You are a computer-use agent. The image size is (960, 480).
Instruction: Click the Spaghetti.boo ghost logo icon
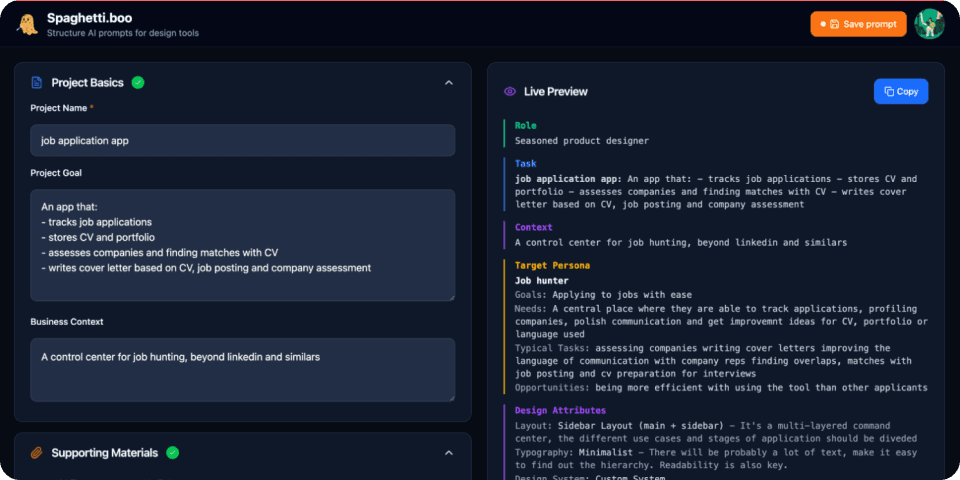[x=28, y=25]
